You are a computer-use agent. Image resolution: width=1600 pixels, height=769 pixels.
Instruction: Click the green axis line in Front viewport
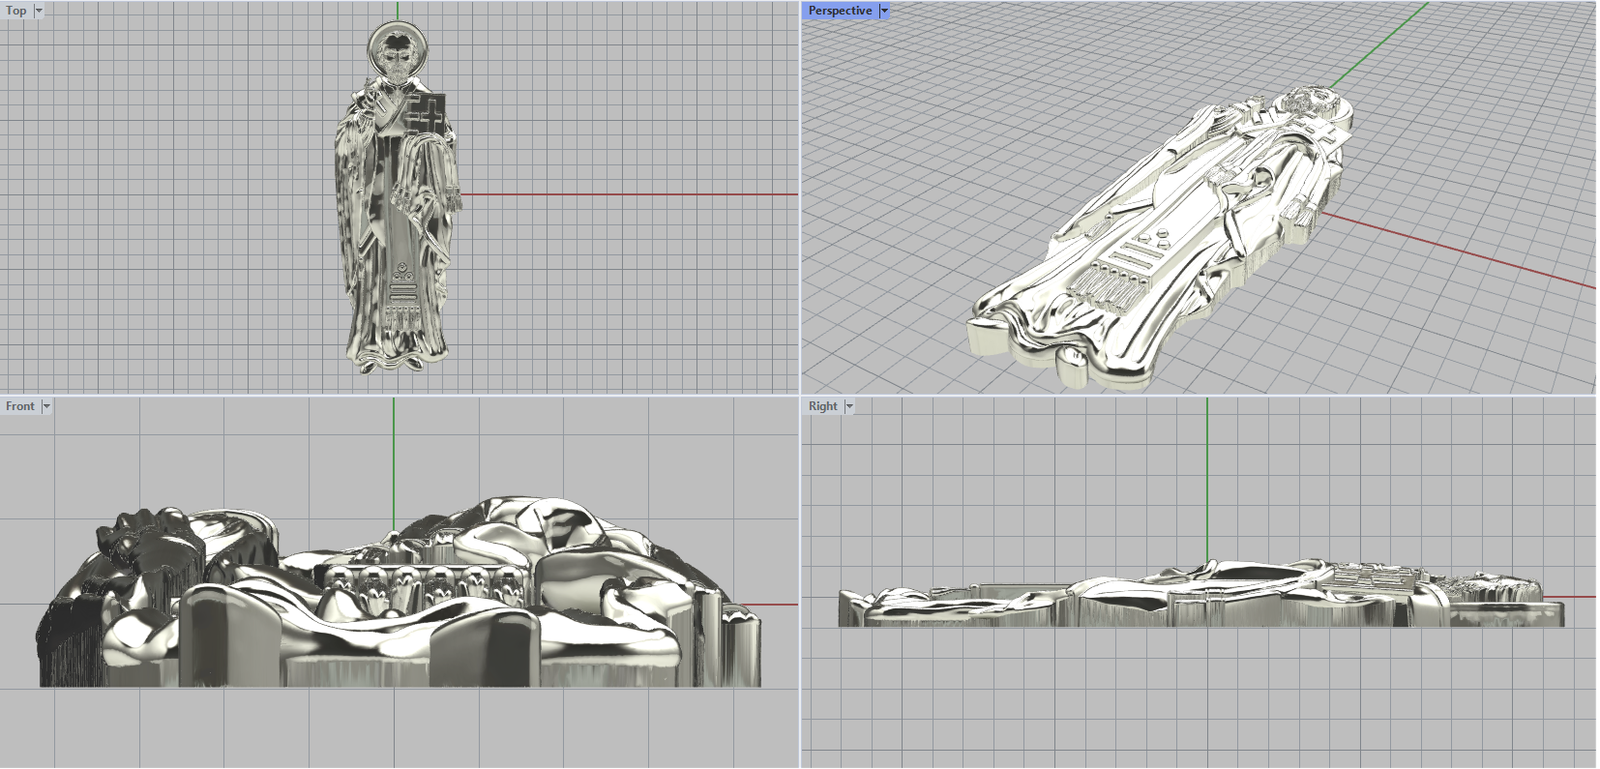click(394, 460)
